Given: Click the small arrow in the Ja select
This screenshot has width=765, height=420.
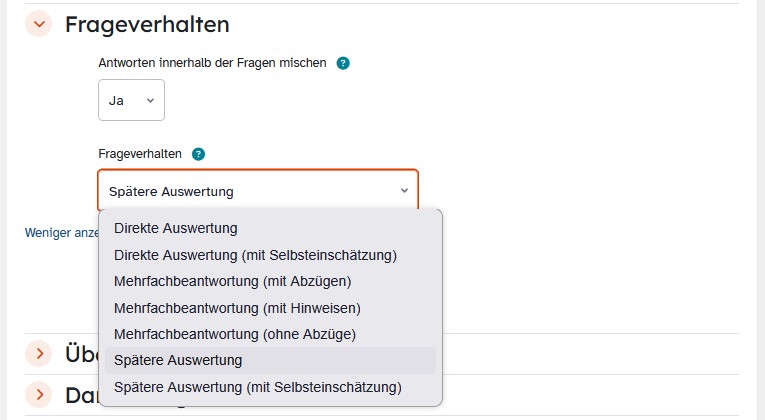Looking at the screenshot, I should (x=150, y=100).
